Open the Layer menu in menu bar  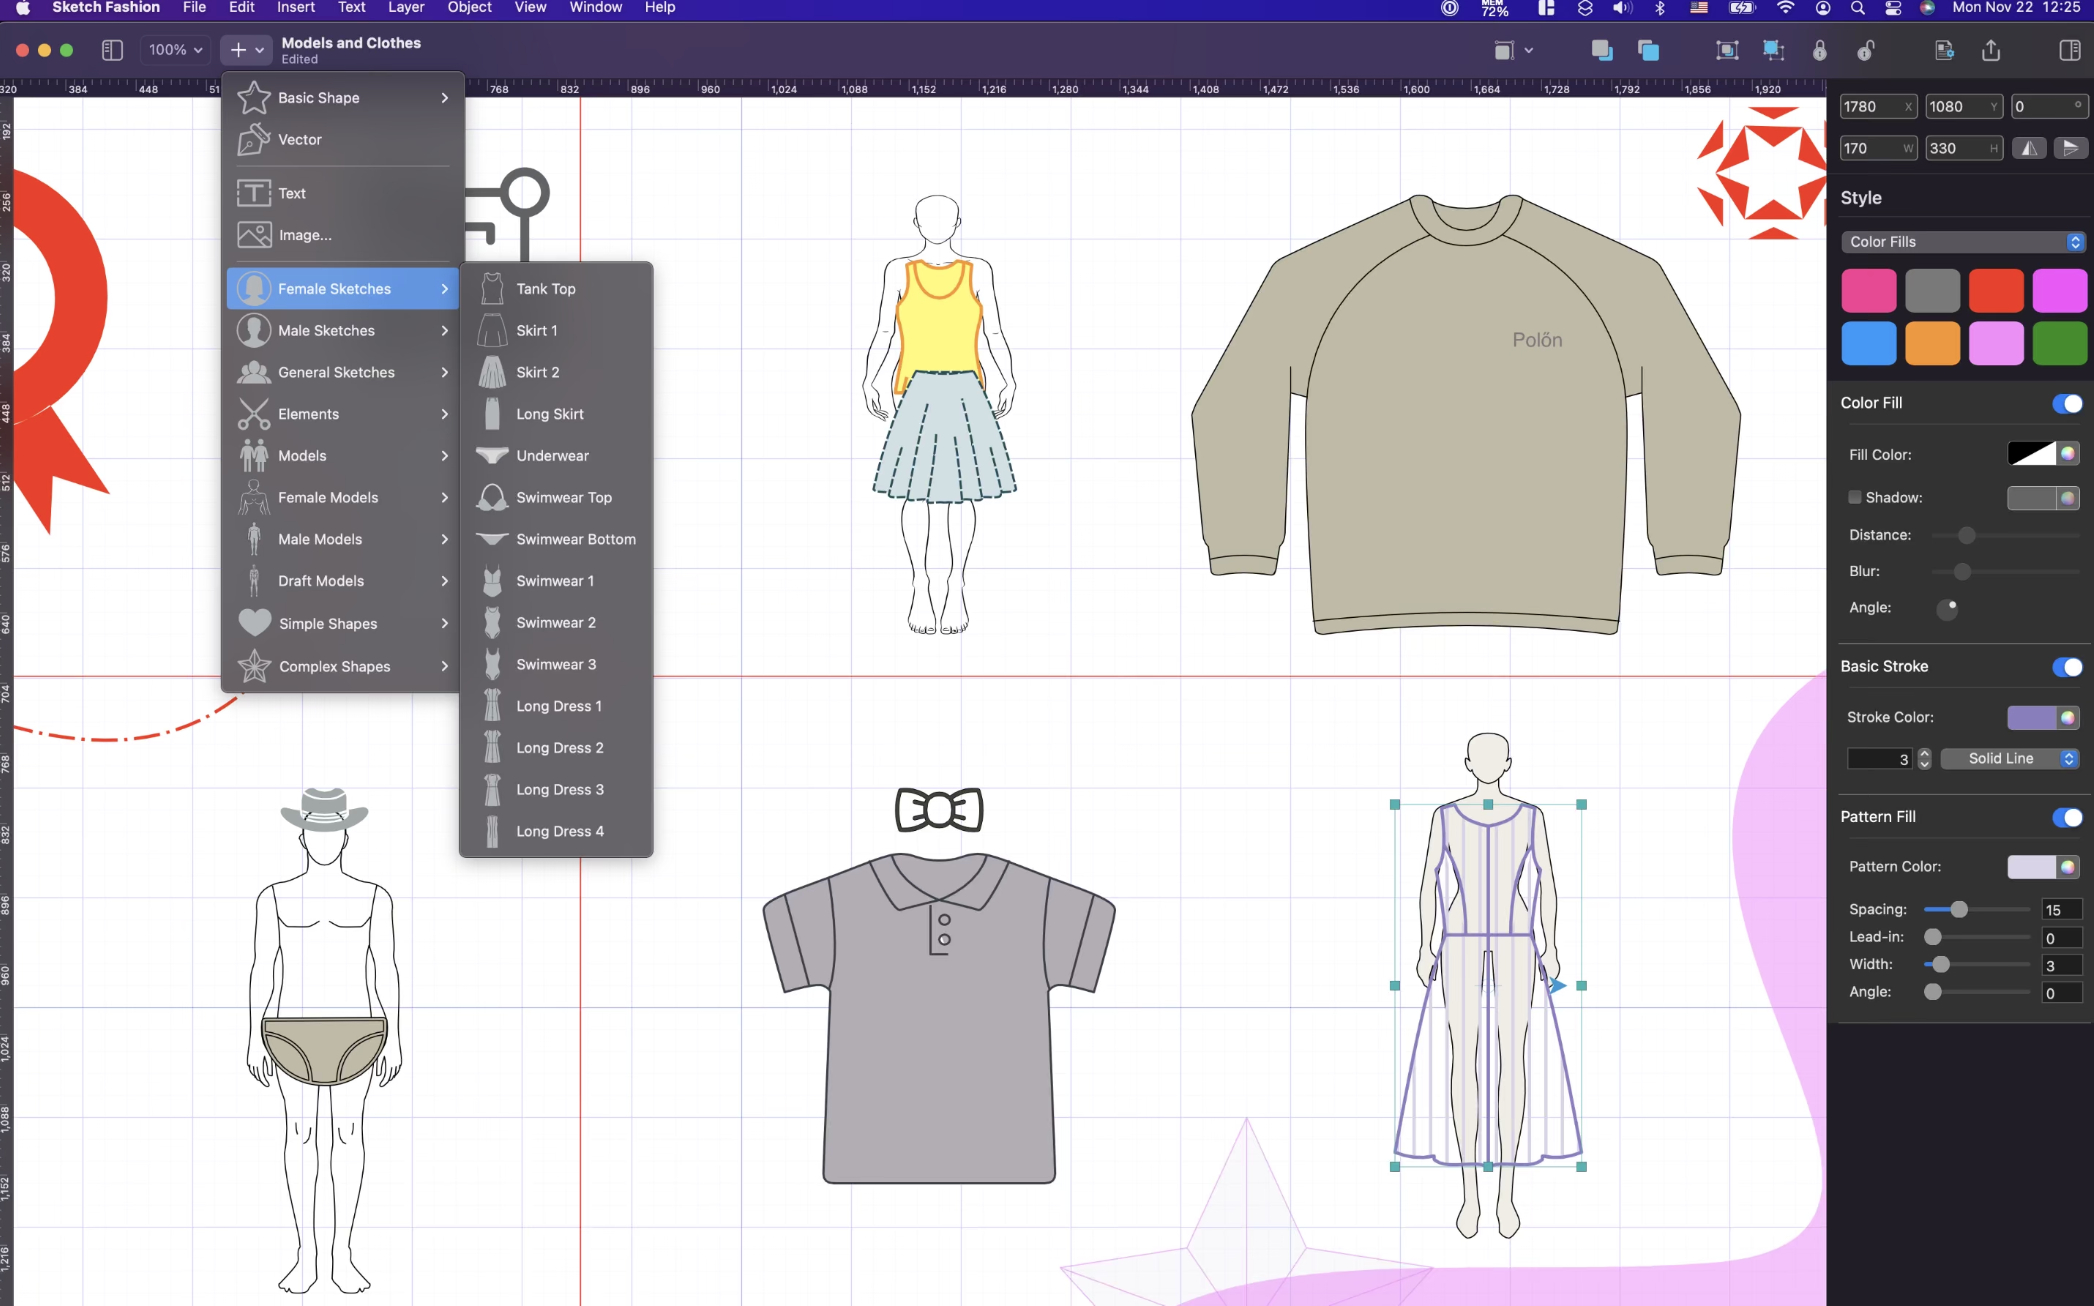pos(405,8)
